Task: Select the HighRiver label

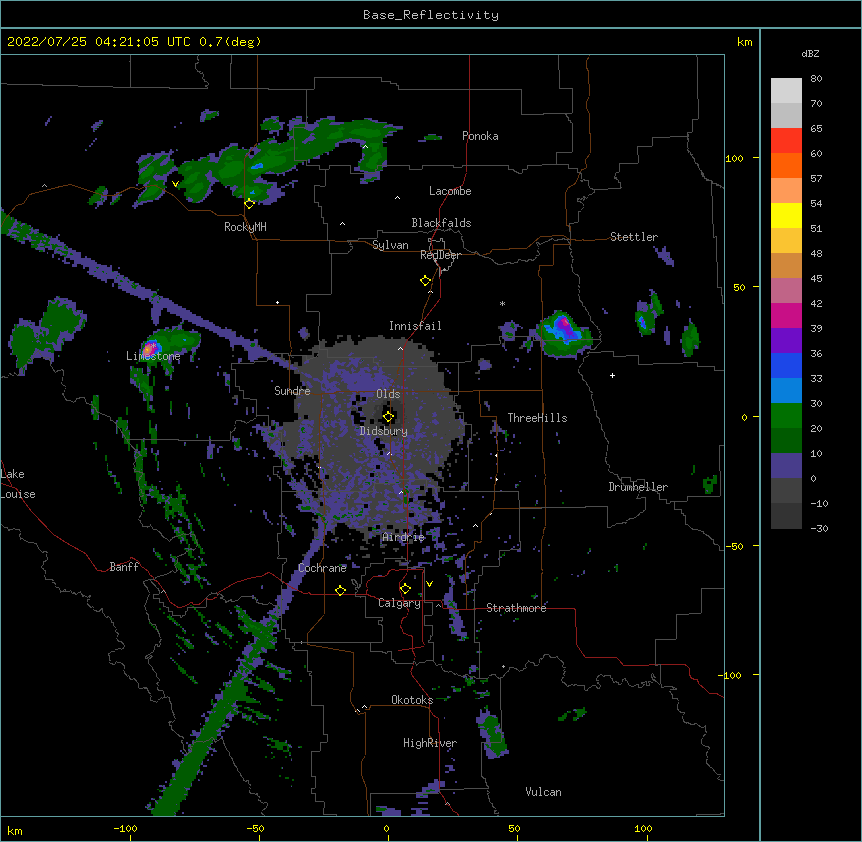Action: click(430, 743)
